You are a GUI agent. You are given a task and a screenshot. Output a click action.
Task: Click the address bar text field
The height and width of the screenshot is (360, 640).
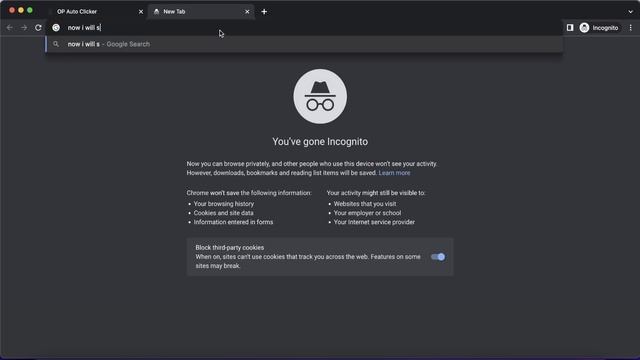[304, 28]
